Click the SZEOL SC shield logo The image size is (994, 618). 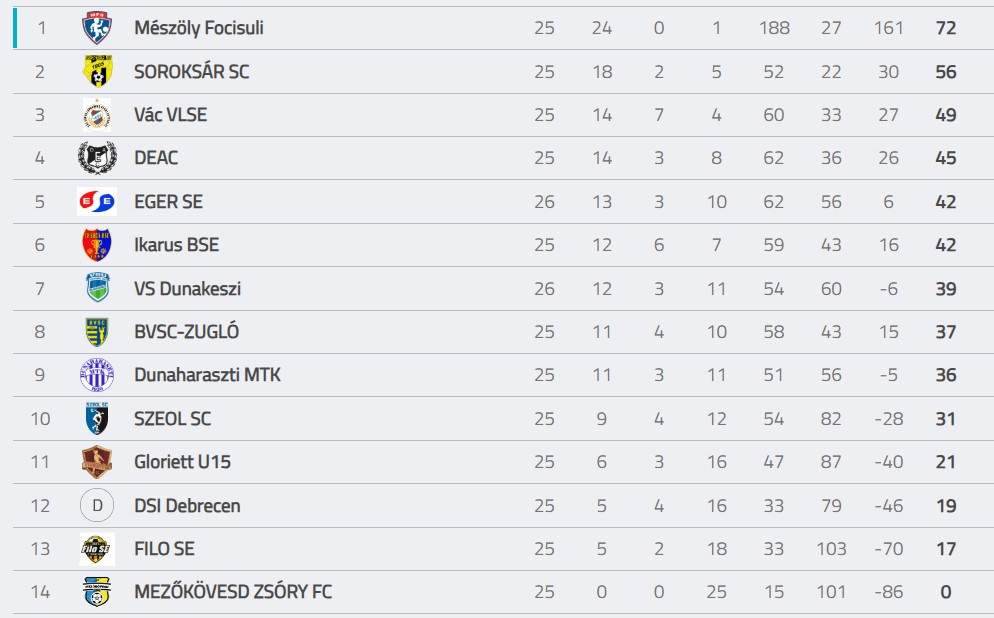pyautogui.click(x=97, y=418)
